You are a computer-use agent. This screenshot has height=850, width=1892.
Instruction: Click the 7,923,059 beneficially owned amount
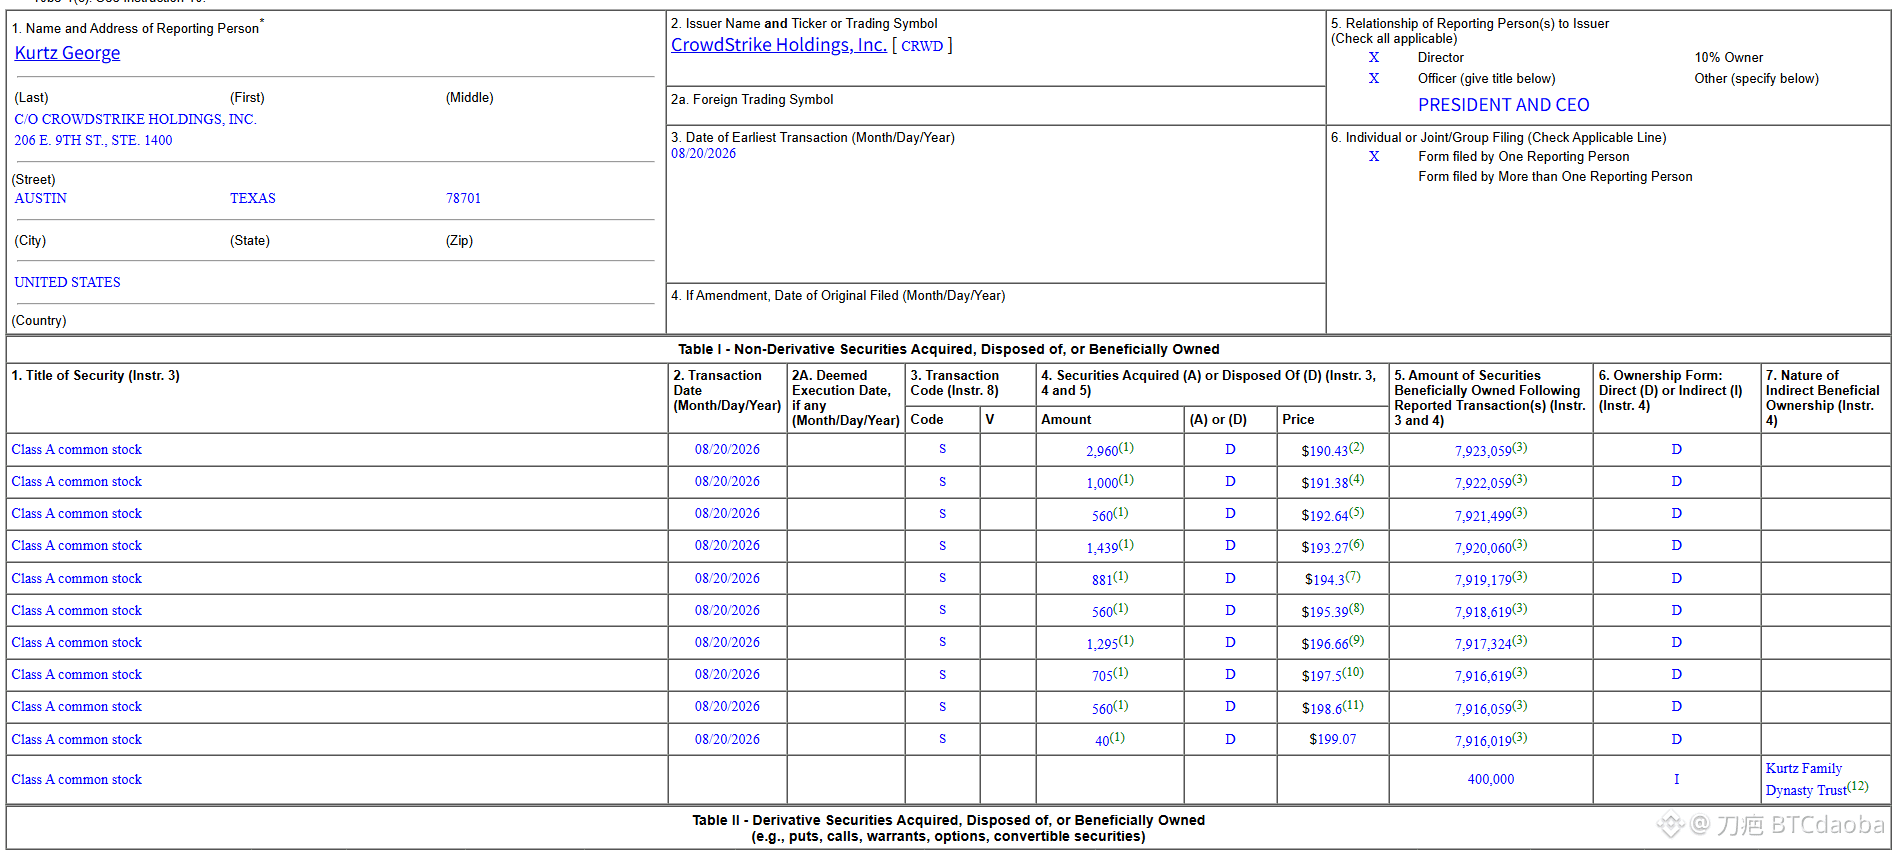coord(1483,451)
